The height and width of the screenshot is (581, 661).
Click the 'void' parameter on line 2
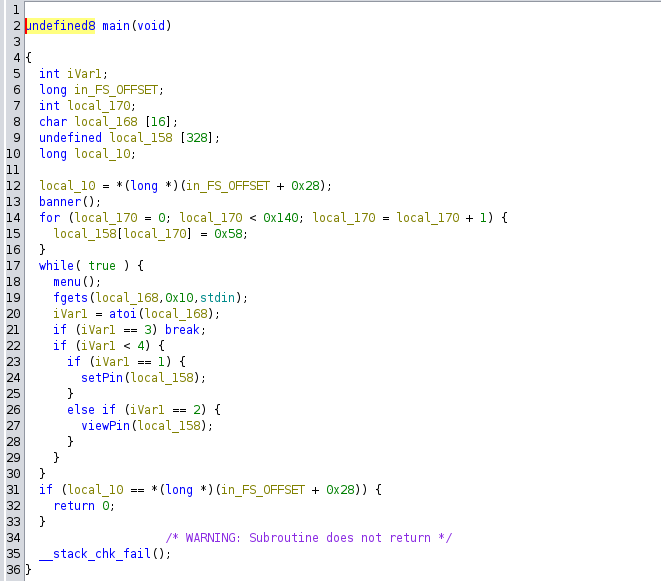click(151, 26)
